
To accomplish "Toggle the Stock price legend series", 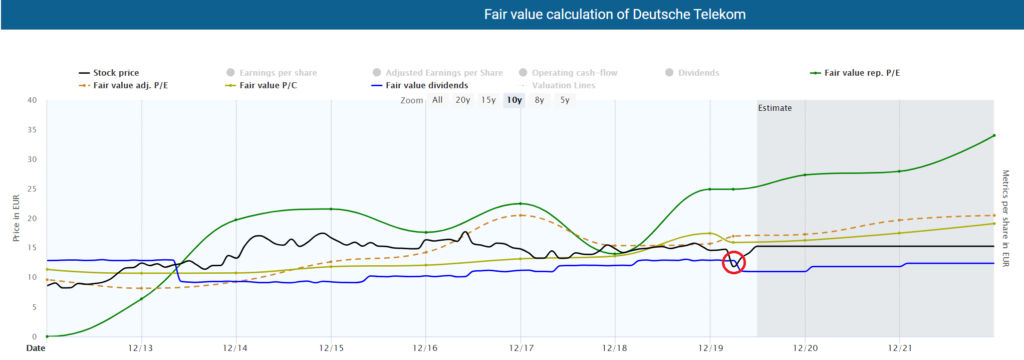I will click(x=108, y=73).
